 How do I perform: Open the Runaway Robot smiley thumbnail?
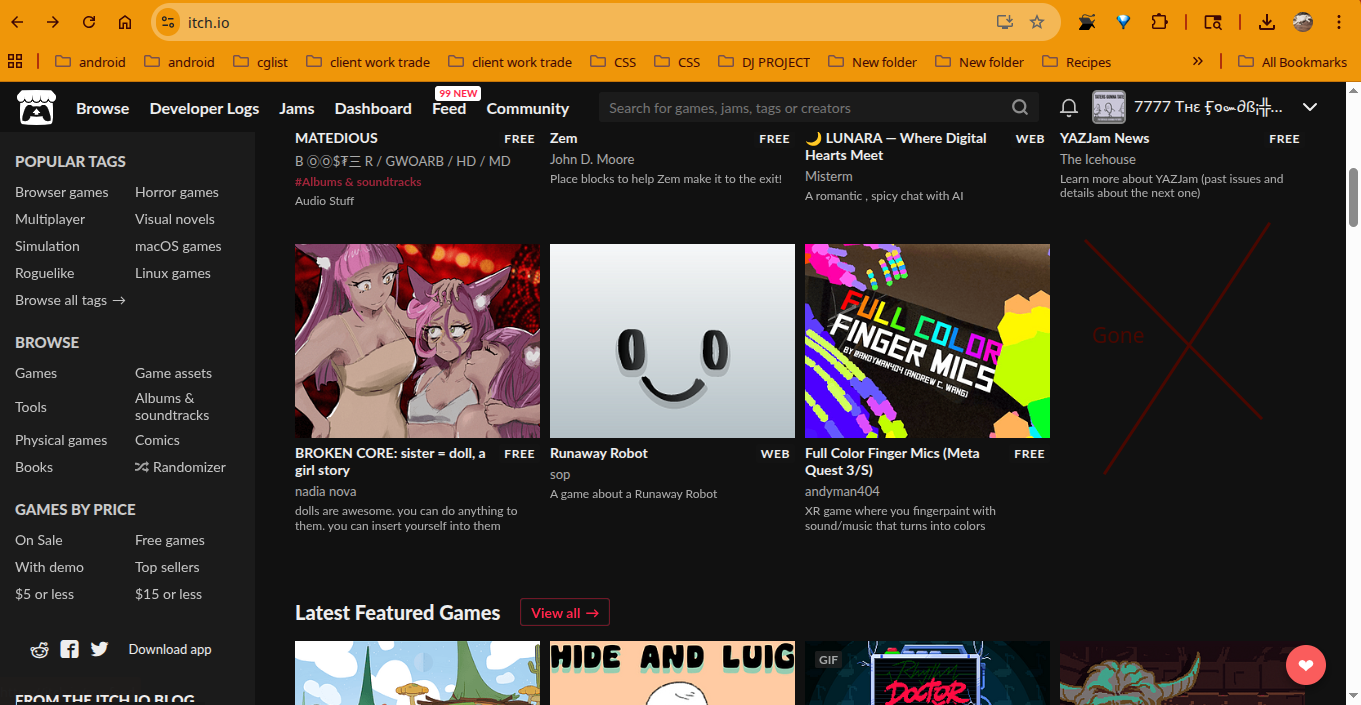pos(672,341)
